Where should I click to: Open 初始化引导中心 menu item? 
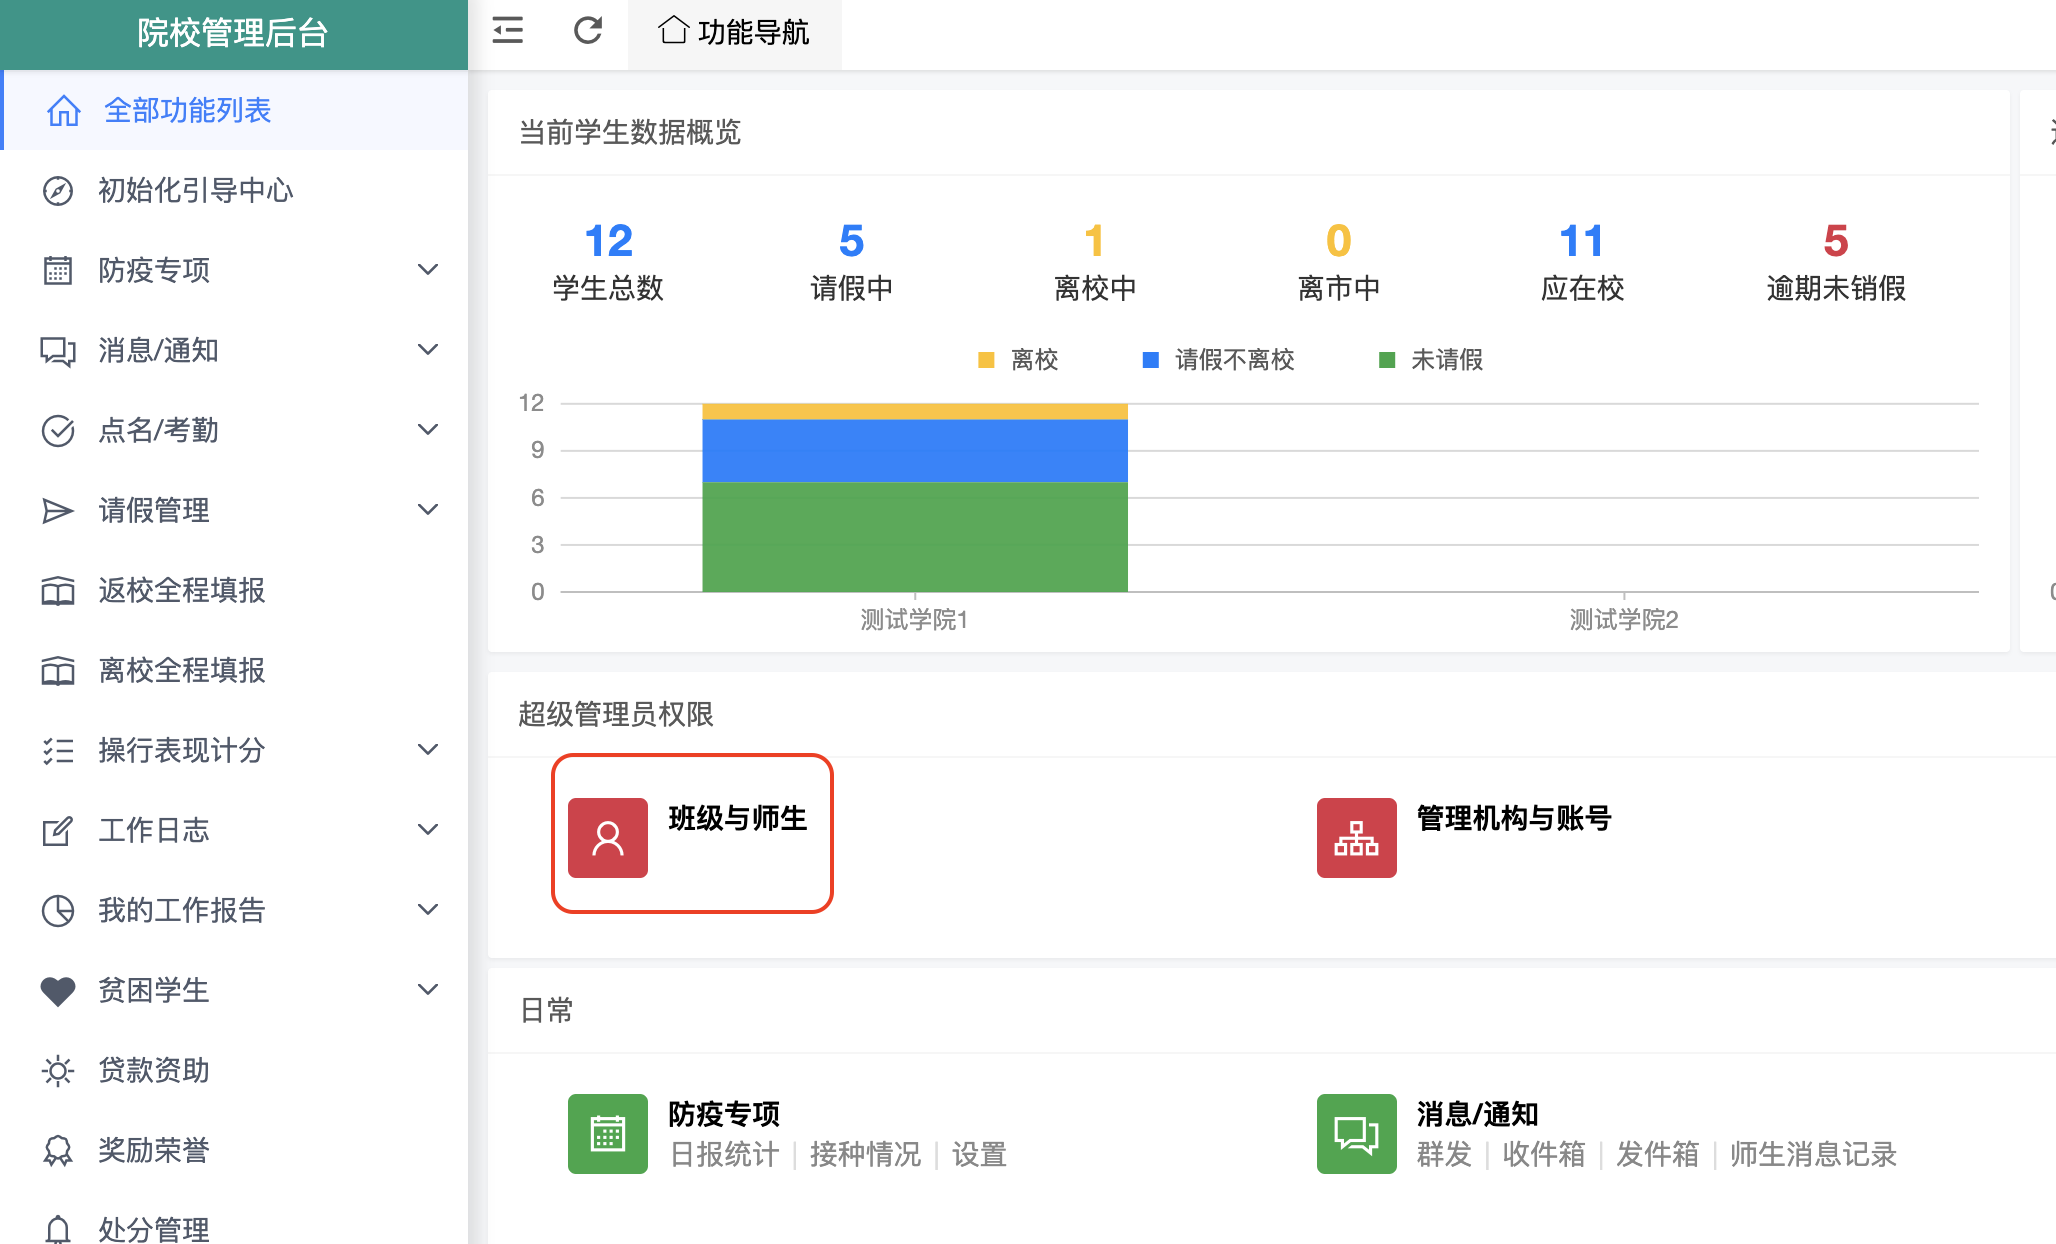234,190
